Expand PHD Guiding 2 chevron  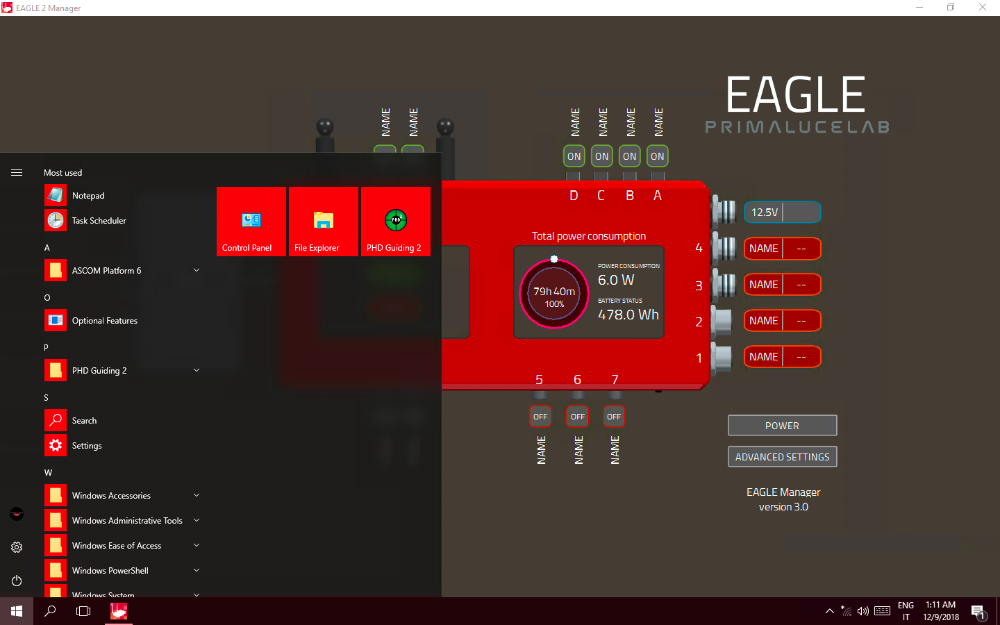[x=196, y=370]
